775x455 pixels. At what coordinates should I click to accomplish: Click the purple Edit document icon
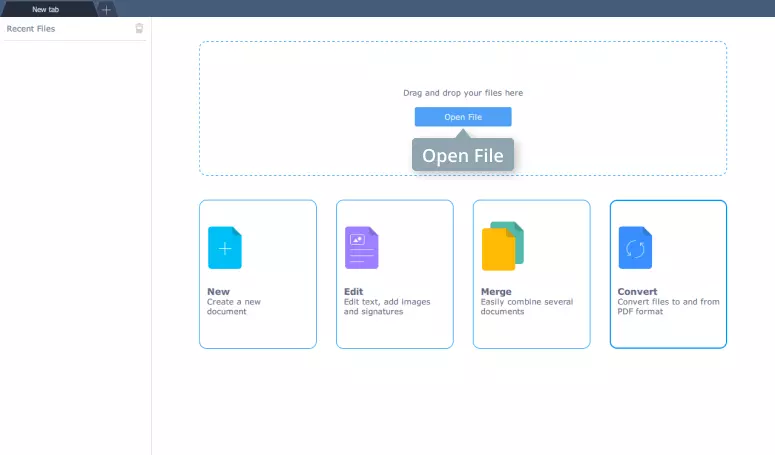(361, 248)
